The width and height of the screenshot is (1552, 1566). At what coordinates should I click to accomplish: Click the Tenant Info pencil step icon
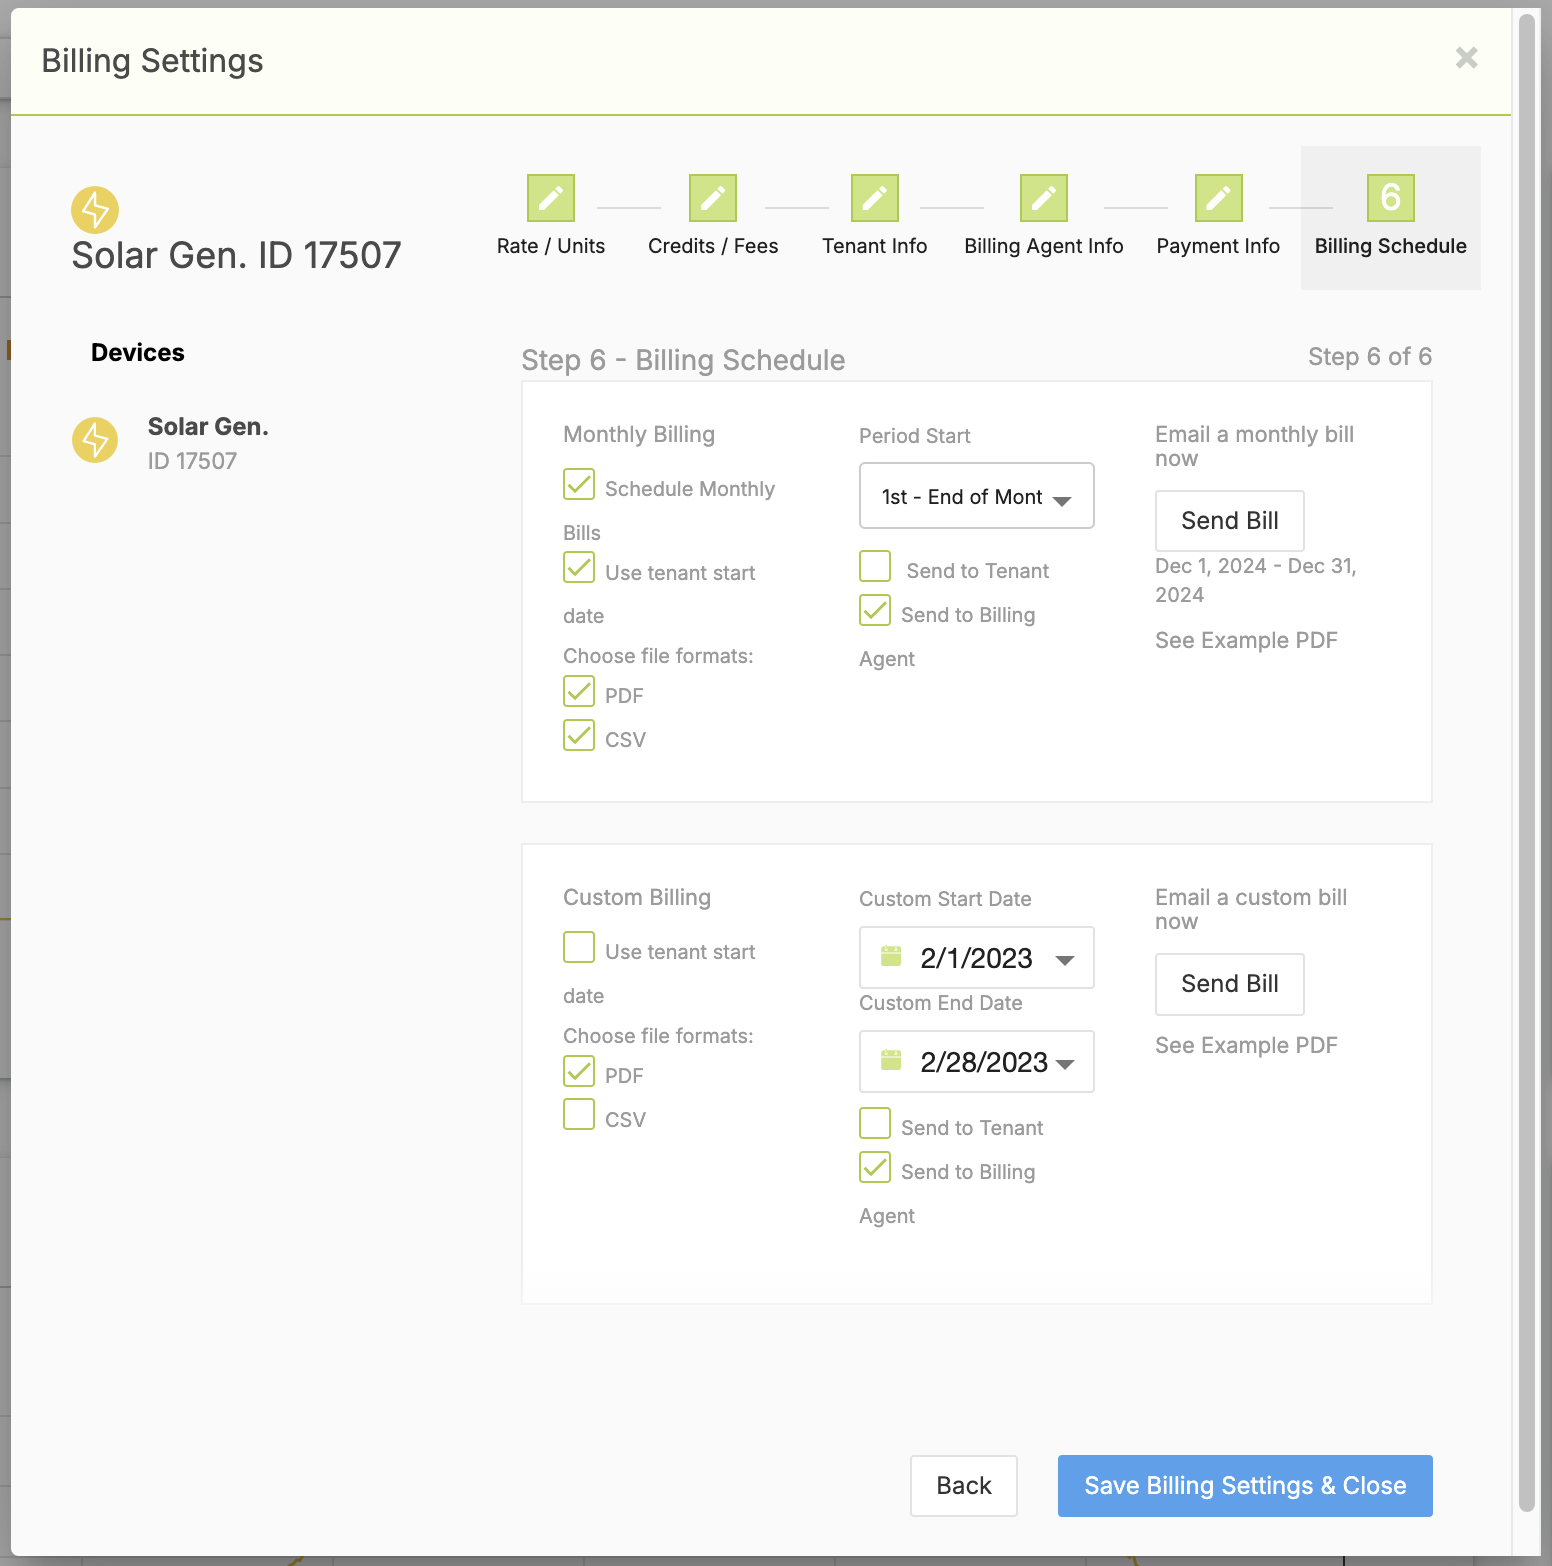click(875, 198)
